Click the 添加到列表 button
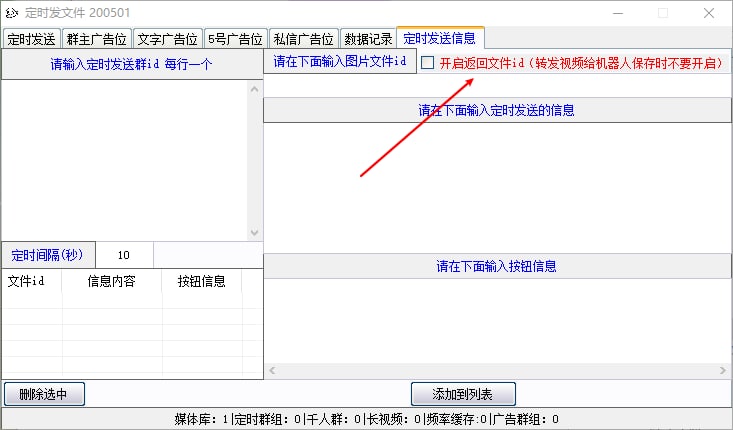The width and height of the screenshot is (733, 430). click(463, 394)
